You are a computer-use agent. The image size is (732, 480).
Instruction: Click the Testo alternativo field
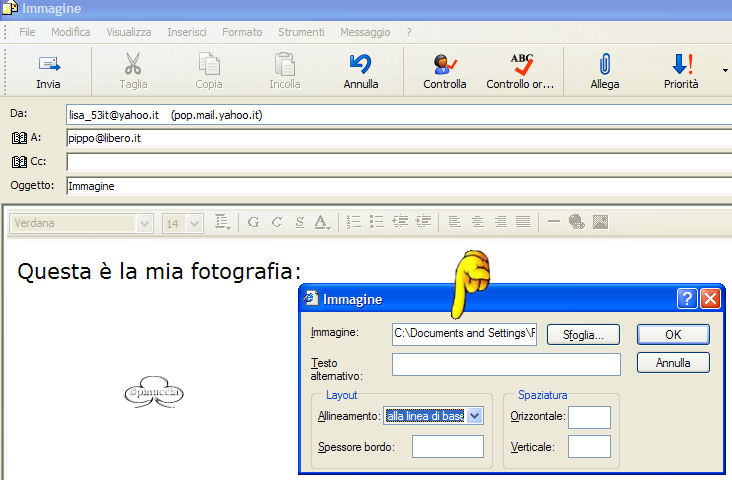(507, 364)
